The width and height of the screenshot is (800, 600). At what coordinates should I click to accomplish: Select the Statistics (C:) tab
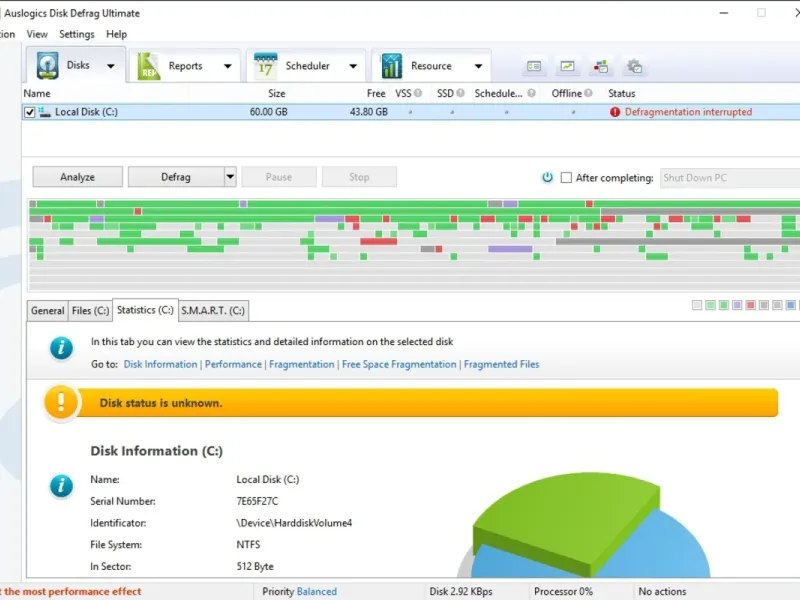(145, 310)
